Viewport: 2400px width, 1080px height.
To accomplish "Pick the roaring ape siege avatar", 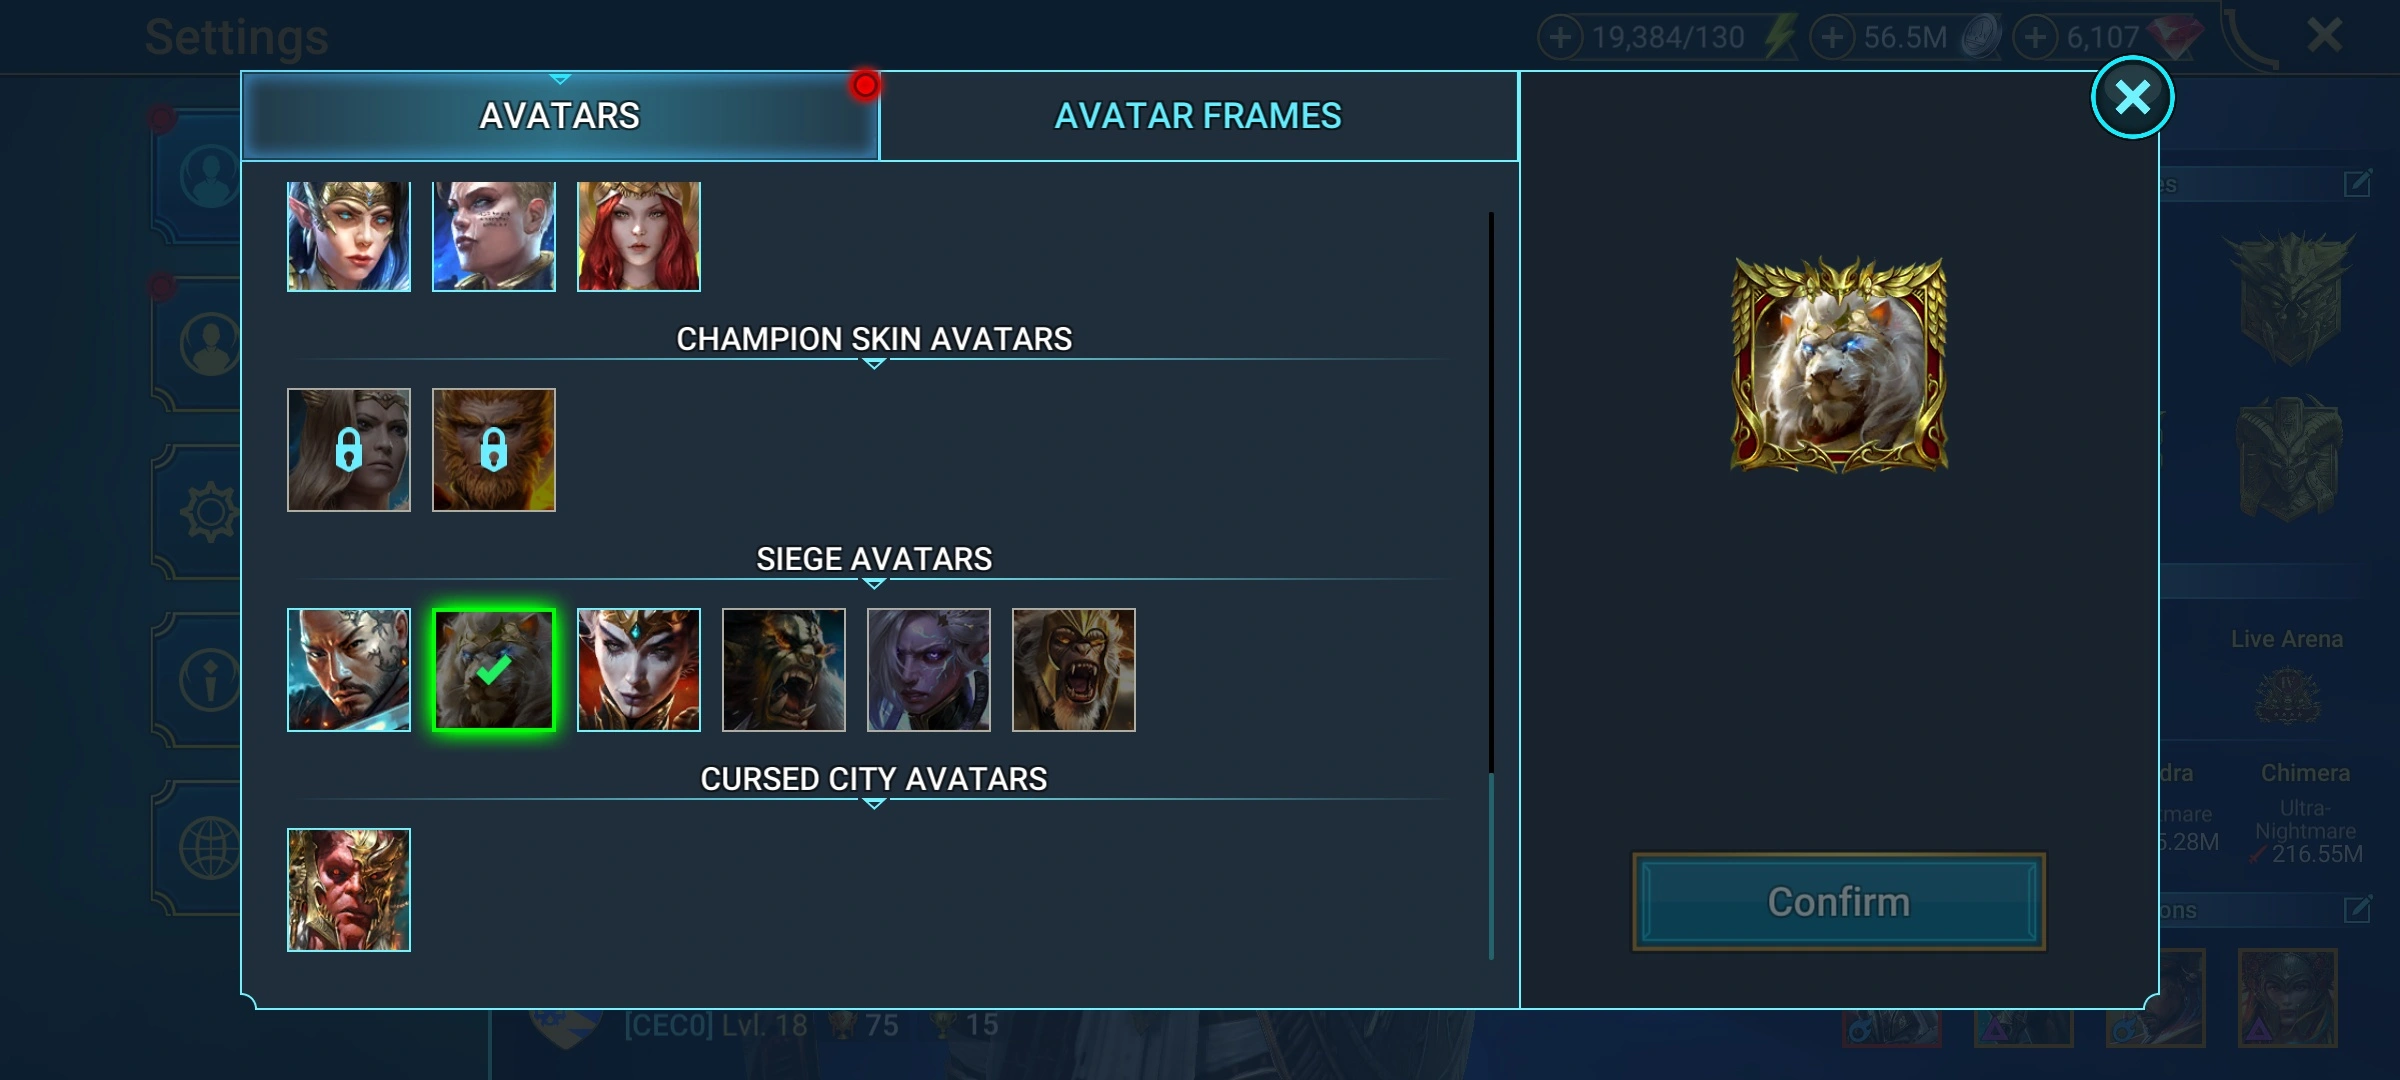I will (1073, 670).
